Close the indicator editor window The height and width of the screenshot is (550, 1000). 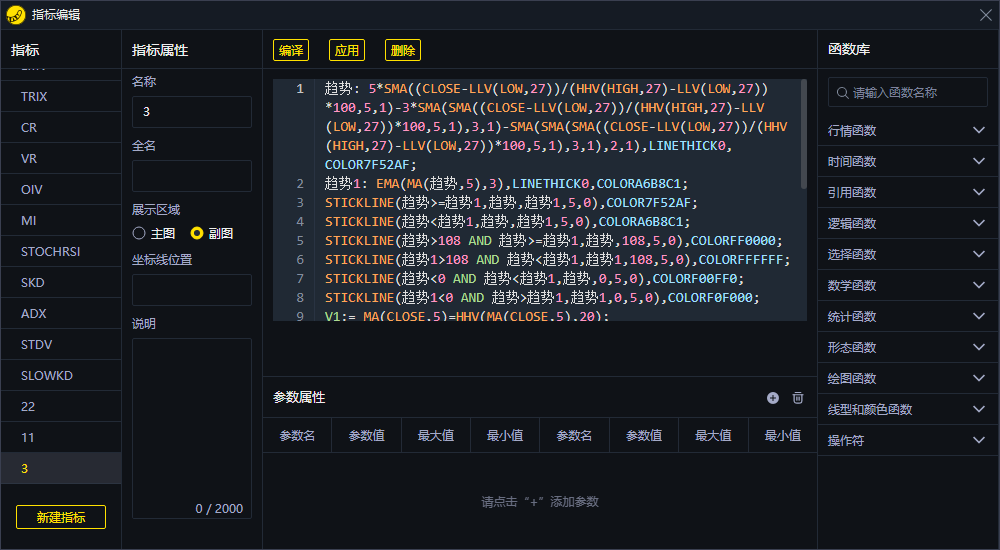coord(985,14)
